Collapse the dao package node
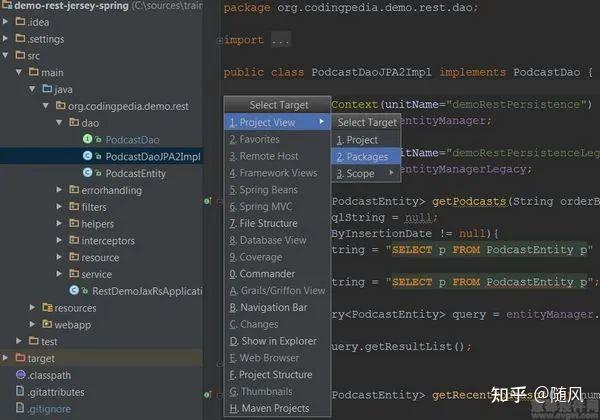This screenshot has height=420, width=600. [x=59, y=122]
